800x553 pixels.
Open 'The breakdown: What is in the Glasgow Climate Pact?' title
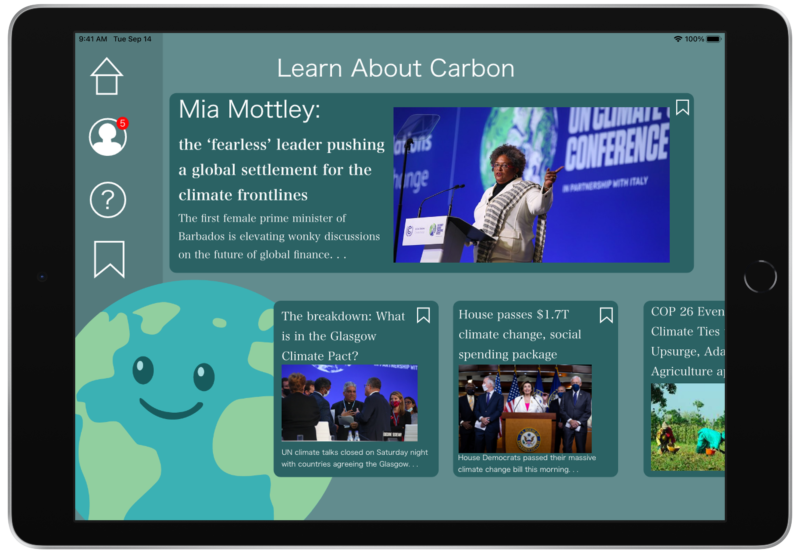(x=343, y=336)
